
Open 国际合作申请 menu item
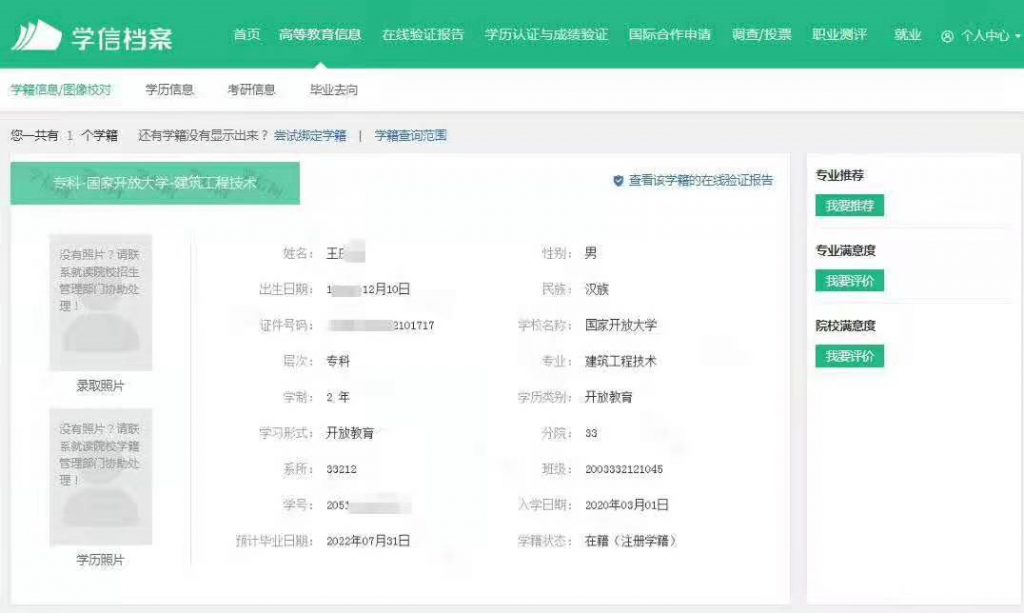point(670,35)
